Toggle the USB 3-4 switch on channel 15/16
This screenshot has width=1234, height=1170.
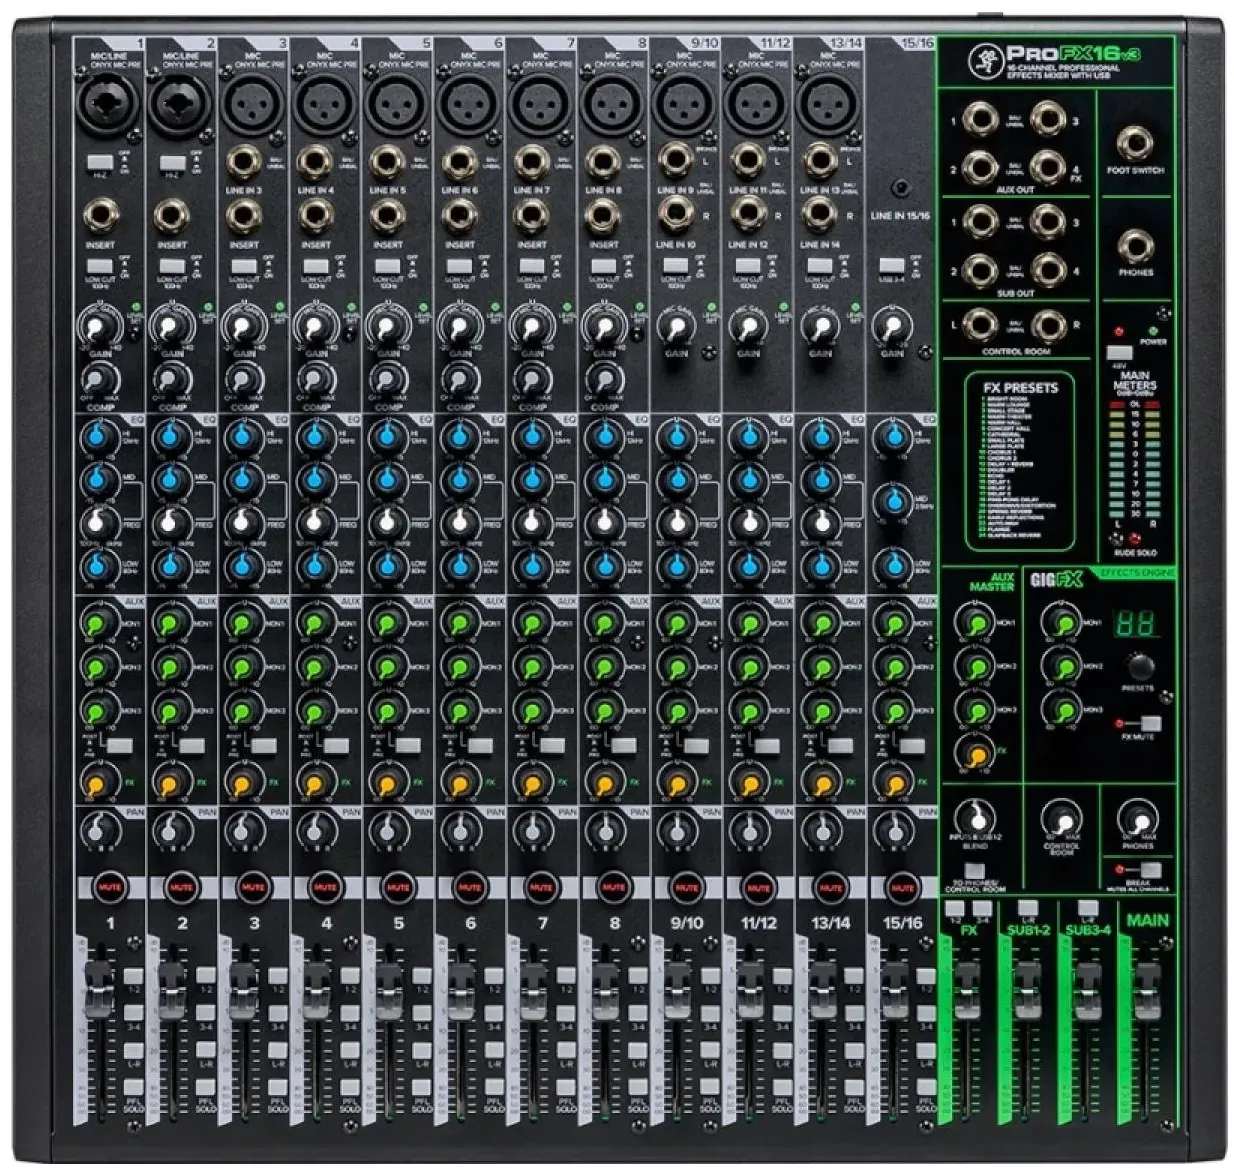892,266
